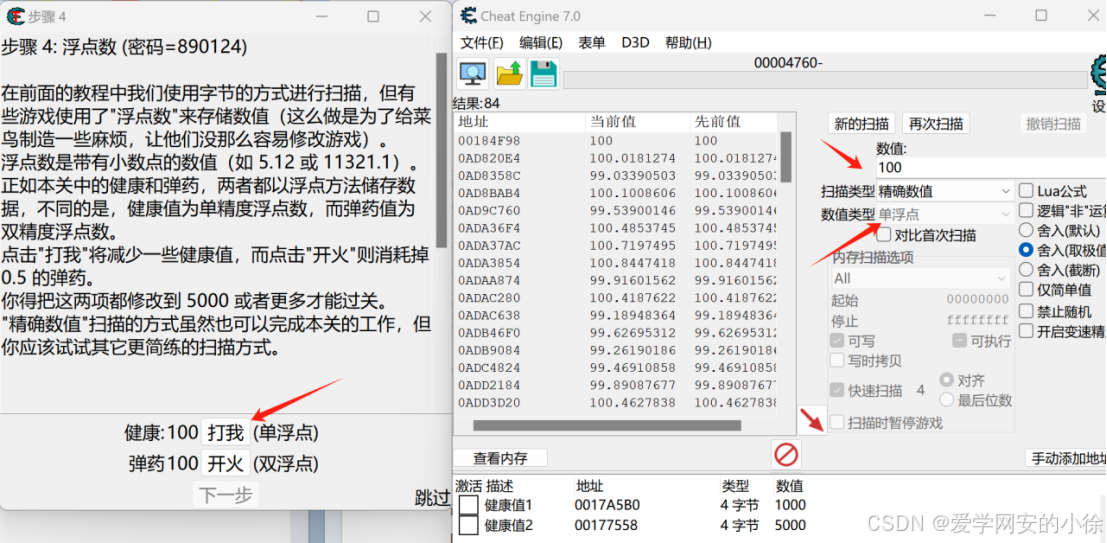Select result row address 0ADD3D20

(616, 403)
